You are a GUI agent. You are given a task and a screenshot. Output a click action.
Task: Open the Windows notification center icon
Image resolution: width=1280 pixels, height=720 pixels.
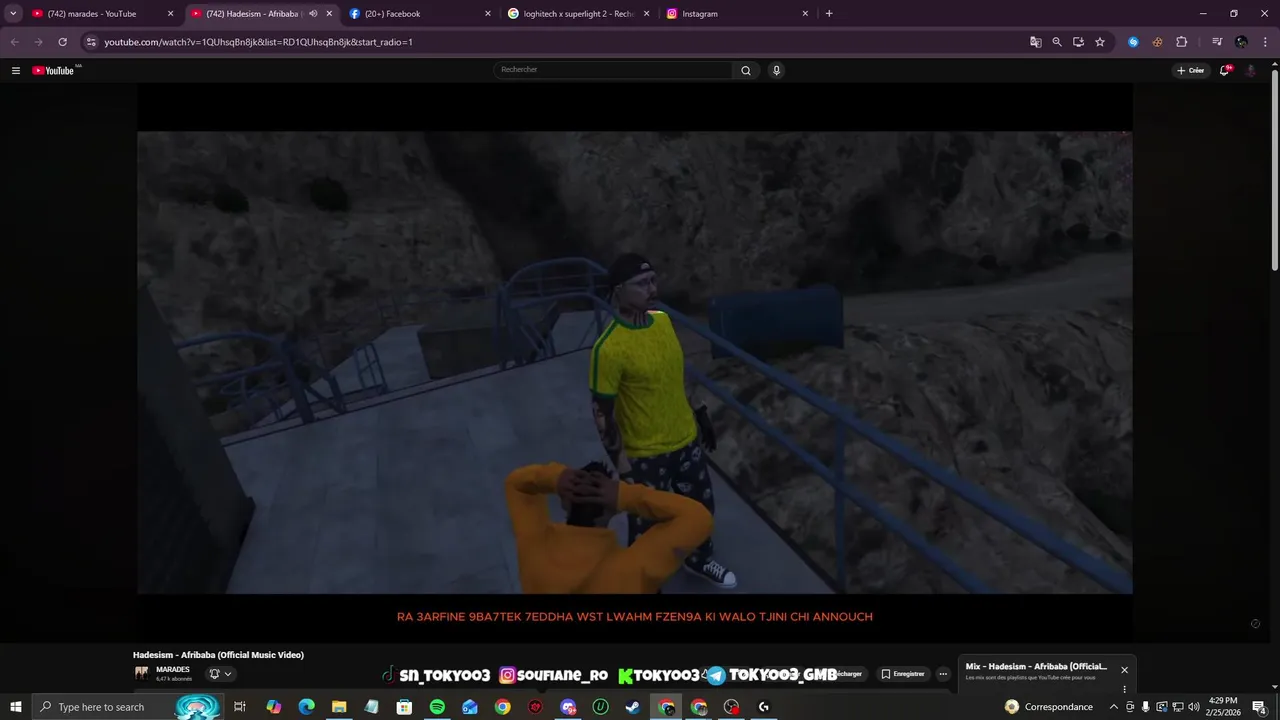click(1260, 707)
